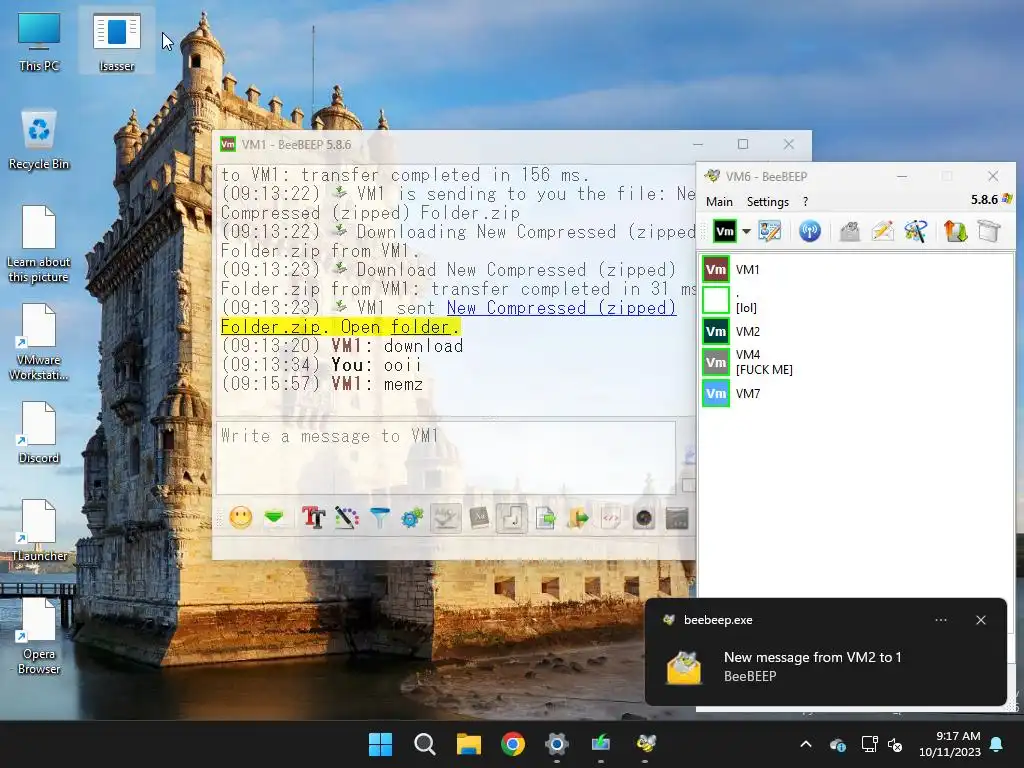The width and height of the screenshot is (1024, 768).
Task: Click the 'memz' message line in chat
Action: [322, 384]
